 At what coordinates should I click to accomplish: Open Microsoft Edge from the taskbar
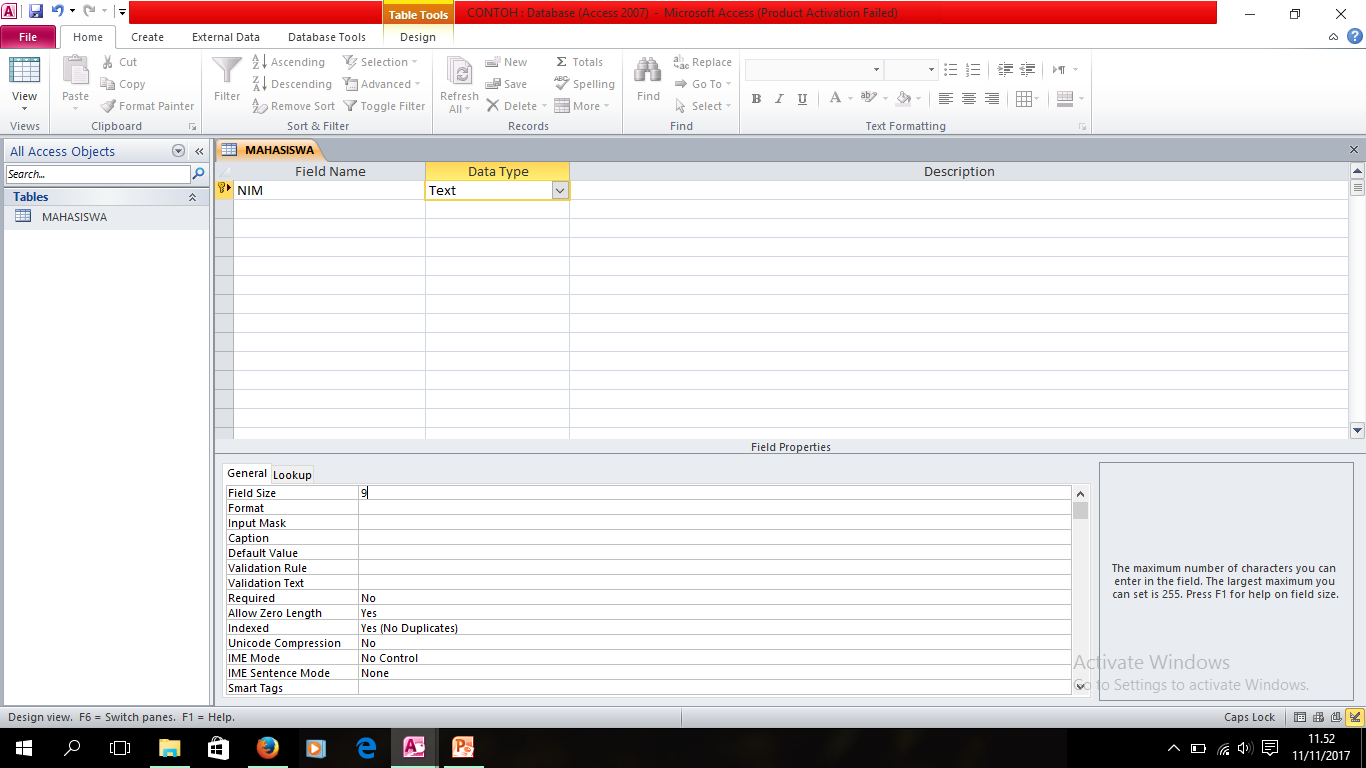coord(365,747)
